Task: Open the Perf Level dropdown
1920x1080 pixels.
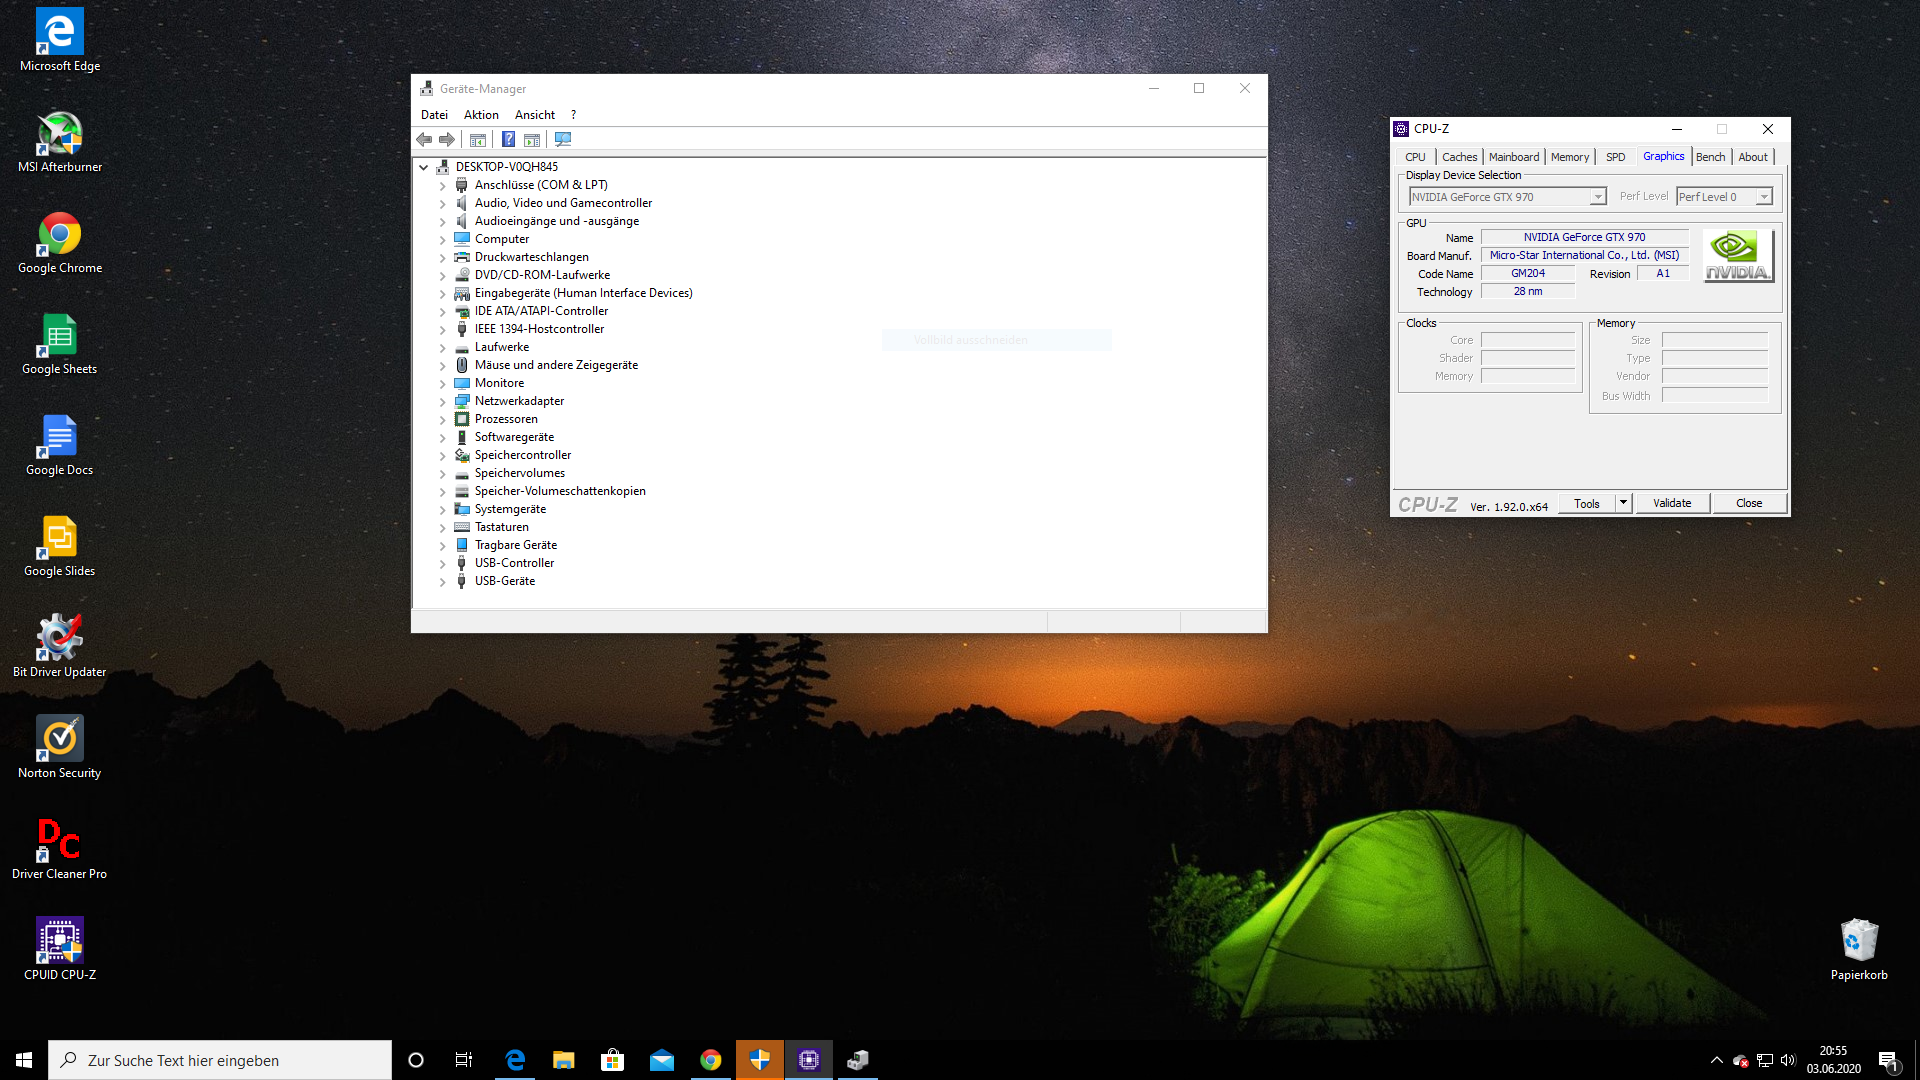Action: tap(1764, 196)
